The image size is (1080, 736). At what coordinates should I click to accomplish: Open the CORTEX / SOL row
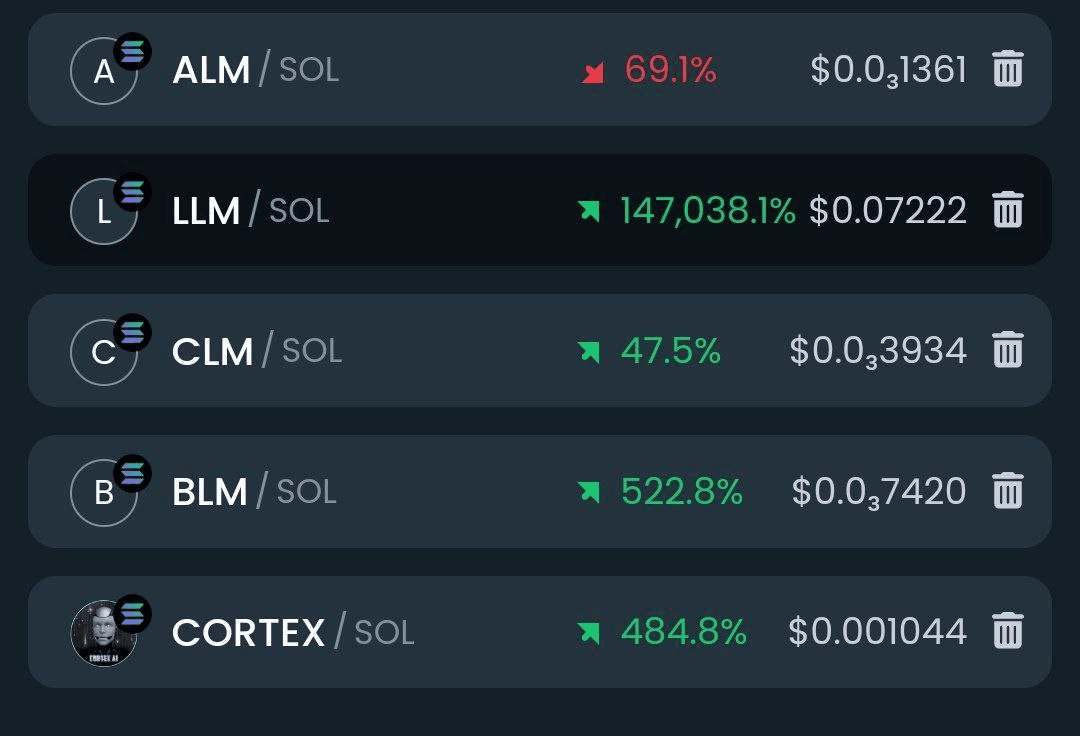539,632
